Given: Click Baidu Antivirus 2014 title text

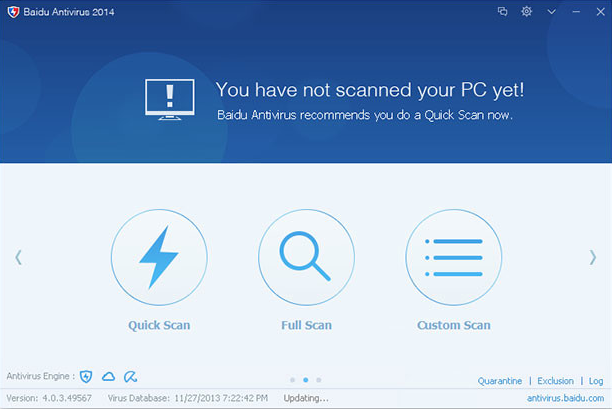Looking at the screenshot, I should 69,12.
